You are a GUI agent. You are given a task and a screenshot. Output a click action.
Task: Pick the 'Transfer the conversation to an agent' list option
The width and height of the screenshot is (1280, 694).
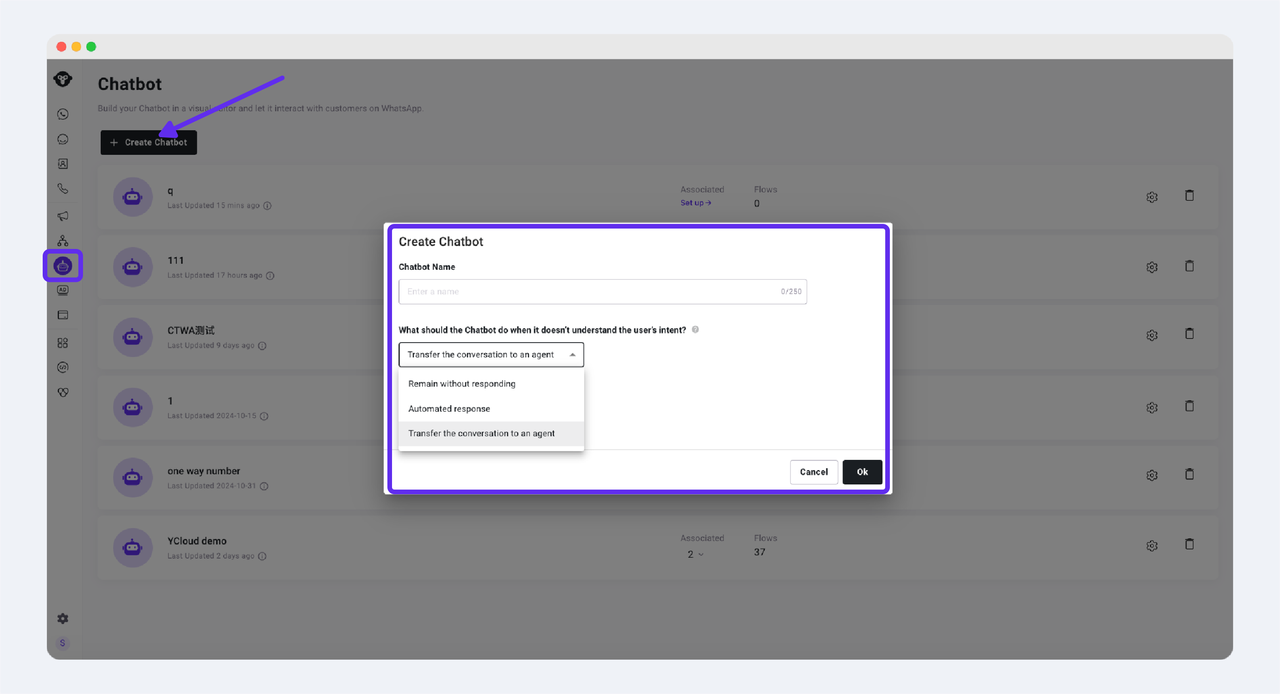point(481,434)
